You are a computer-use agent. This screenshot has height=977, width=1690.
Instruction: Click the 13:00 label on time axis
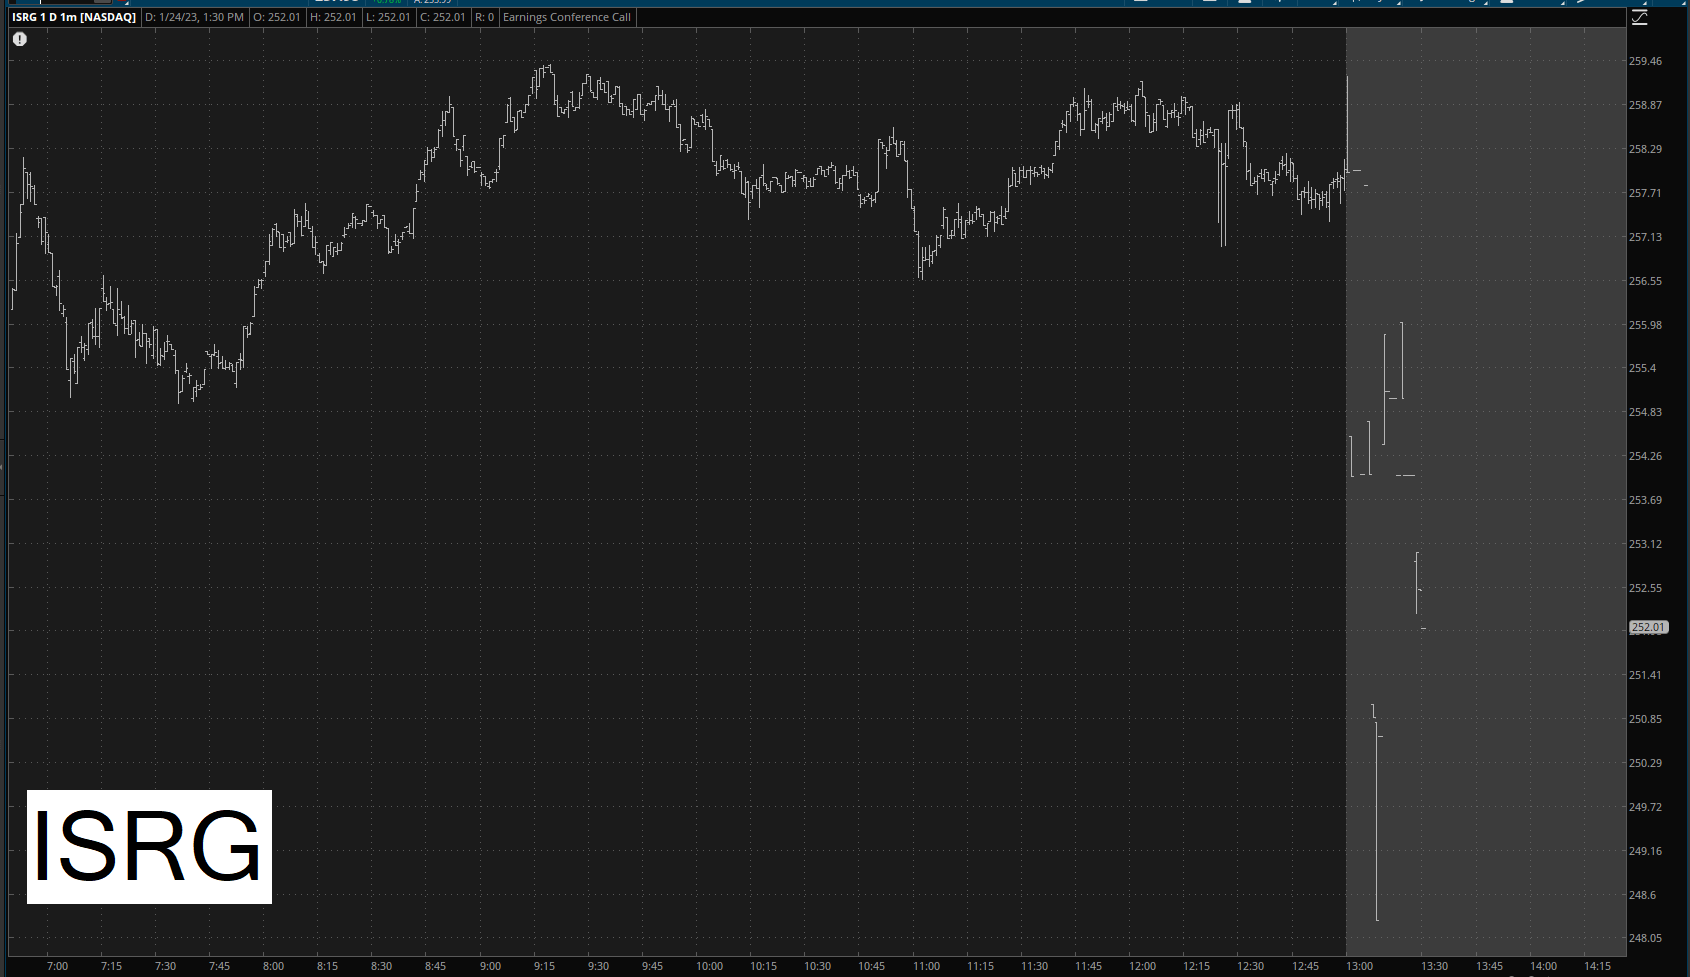tap(1359, 966)
